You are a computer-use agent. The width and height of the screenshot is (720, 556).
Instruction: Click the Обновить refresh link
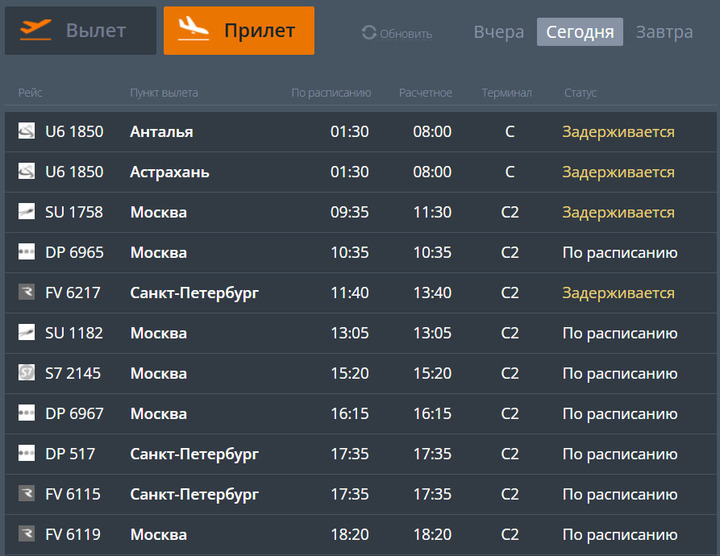(x=406, y=34)
